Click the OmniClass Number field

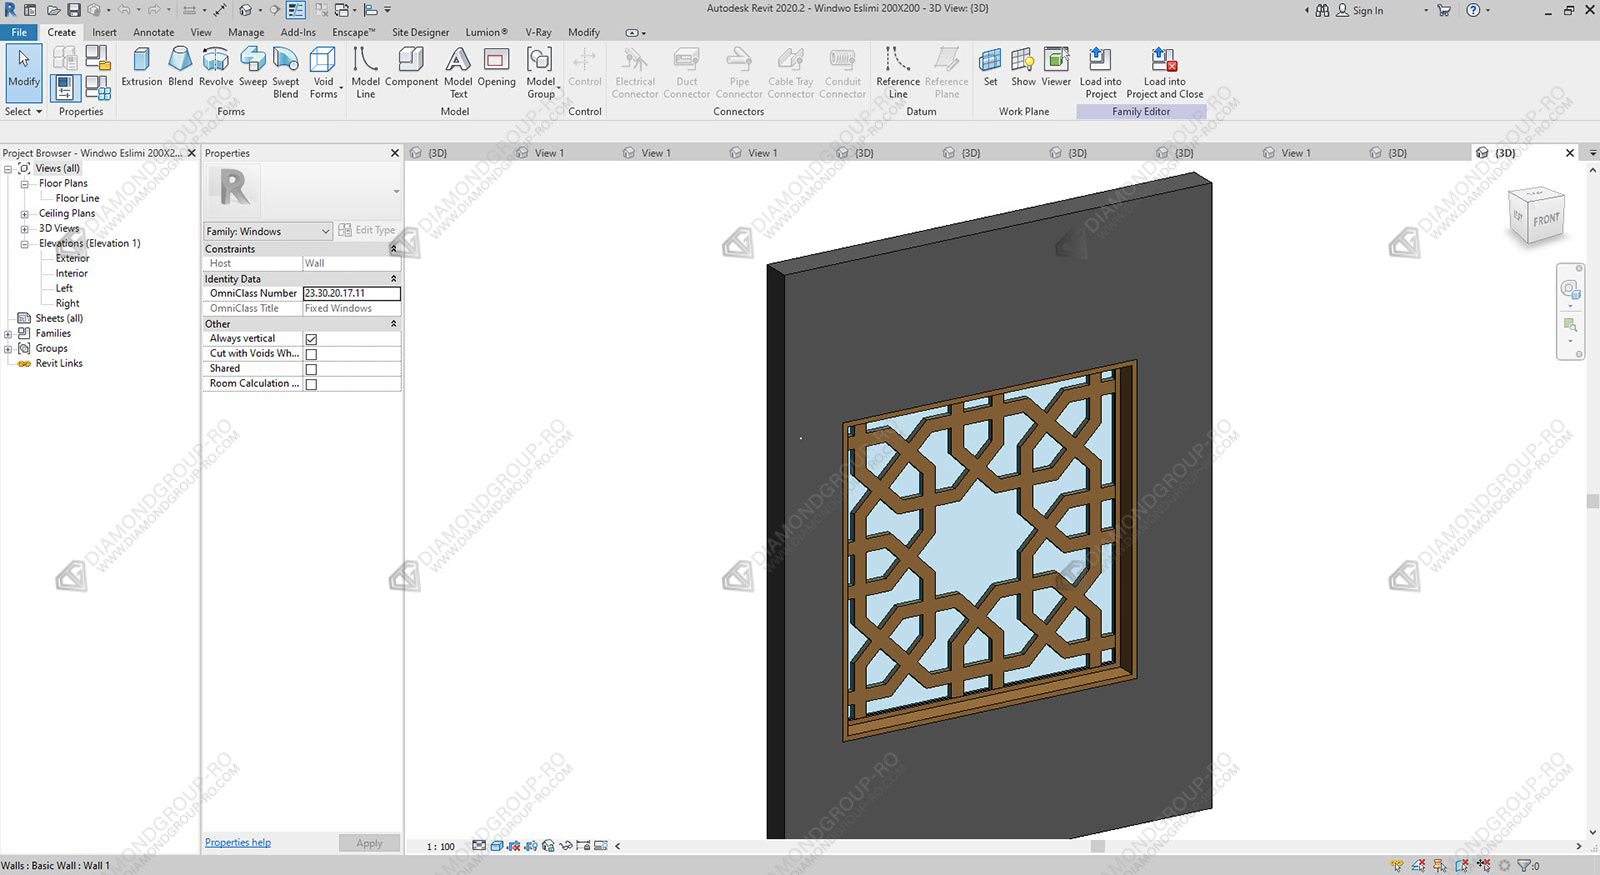351,294
